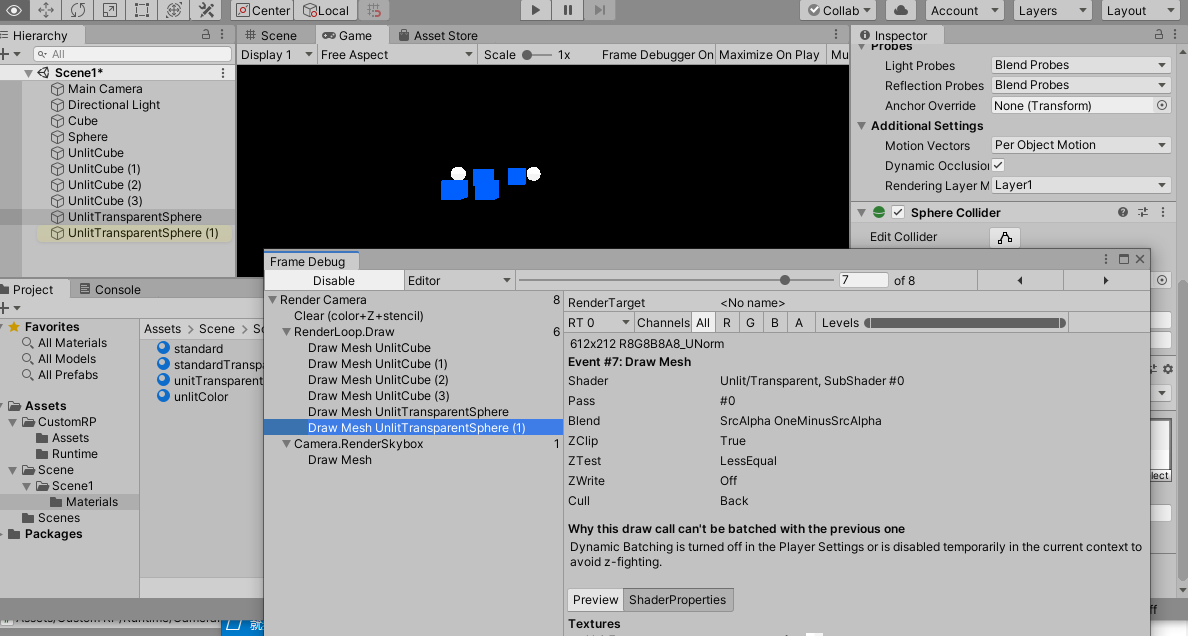This screenshot has width=1188, height=636.
Task: Open the Free Aspect dropdown
Action: 396,55
